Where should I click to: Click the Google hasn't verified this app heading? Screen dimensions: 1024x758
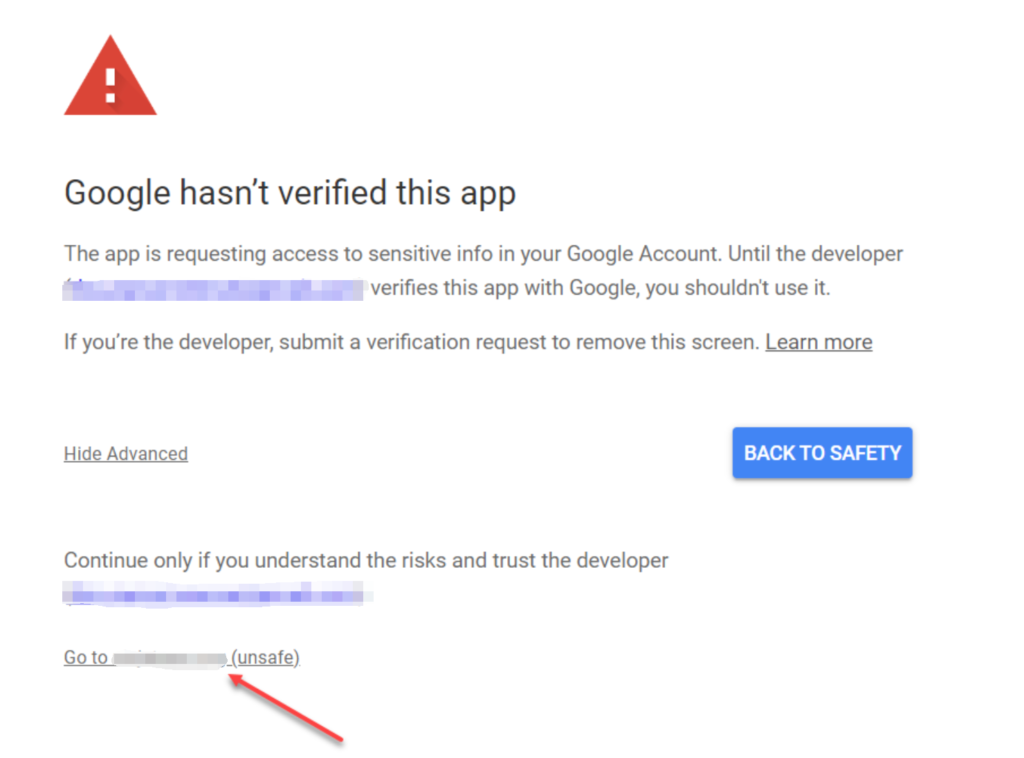[x=290, y=193]
